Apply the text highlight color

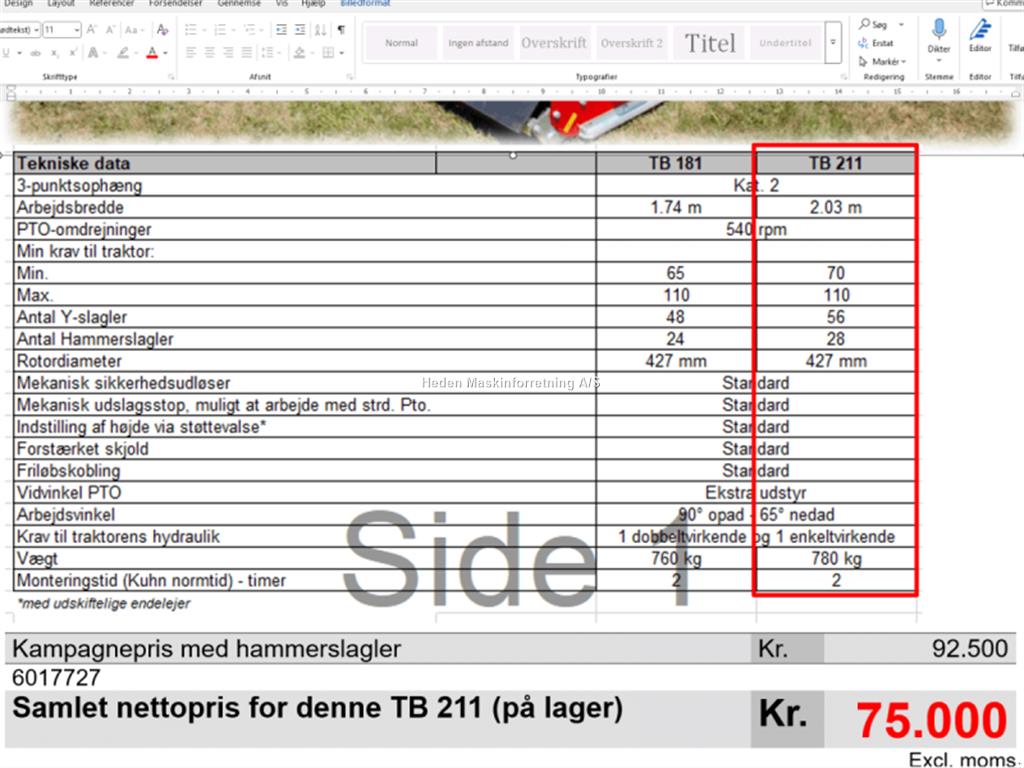(122, 52)
